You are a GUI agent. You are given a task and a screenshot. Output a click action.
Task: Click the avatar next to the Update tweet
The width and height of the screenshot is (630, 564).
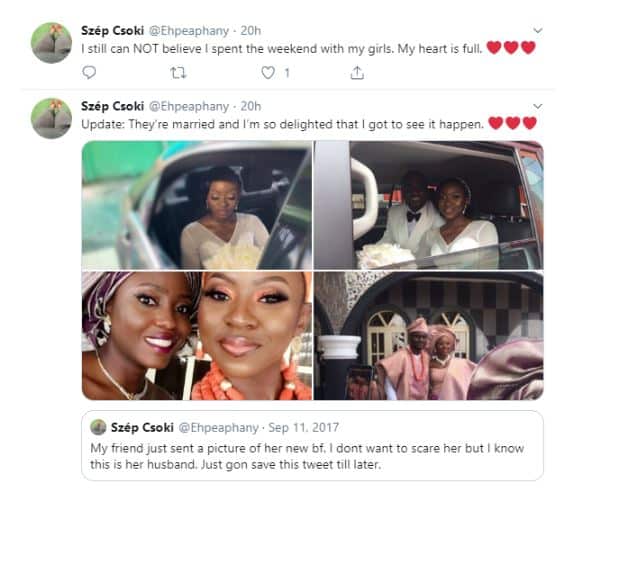click(x=51, y=118)
